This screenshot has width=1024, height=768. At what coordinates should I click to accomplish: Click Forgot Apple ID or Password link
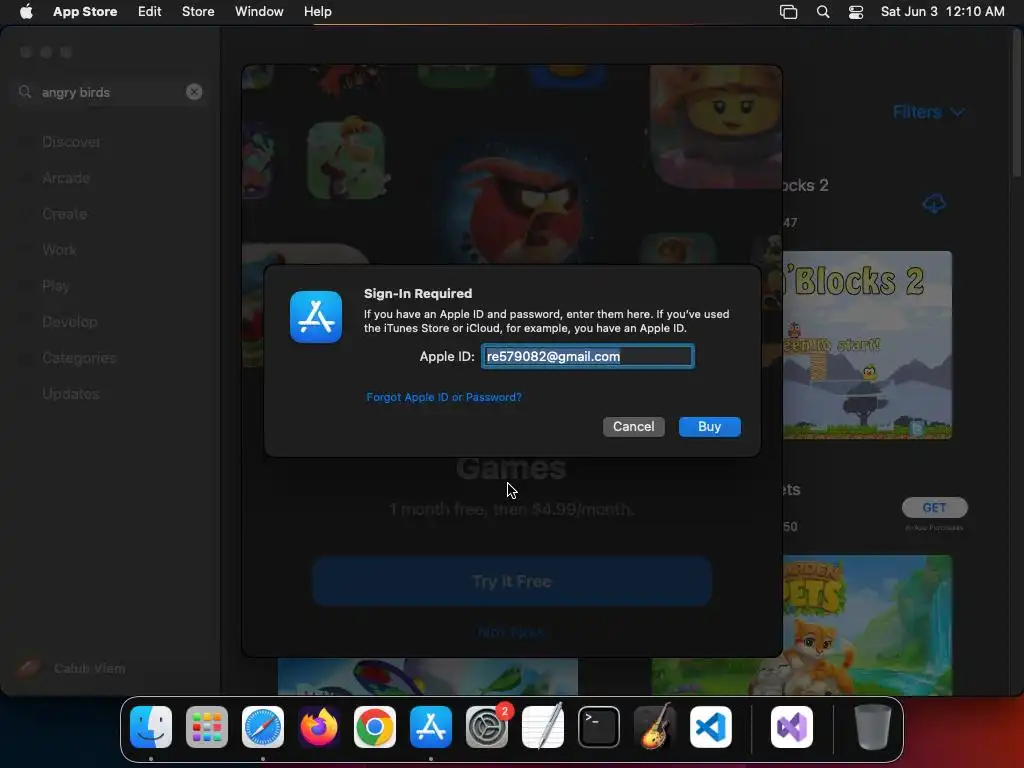coord(444,397)
